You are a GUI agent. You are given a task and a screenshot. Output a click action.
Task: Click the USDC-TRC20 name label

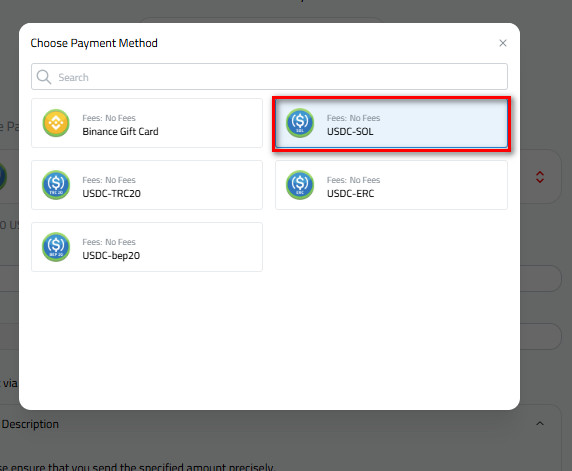click(x=111, y=193)
